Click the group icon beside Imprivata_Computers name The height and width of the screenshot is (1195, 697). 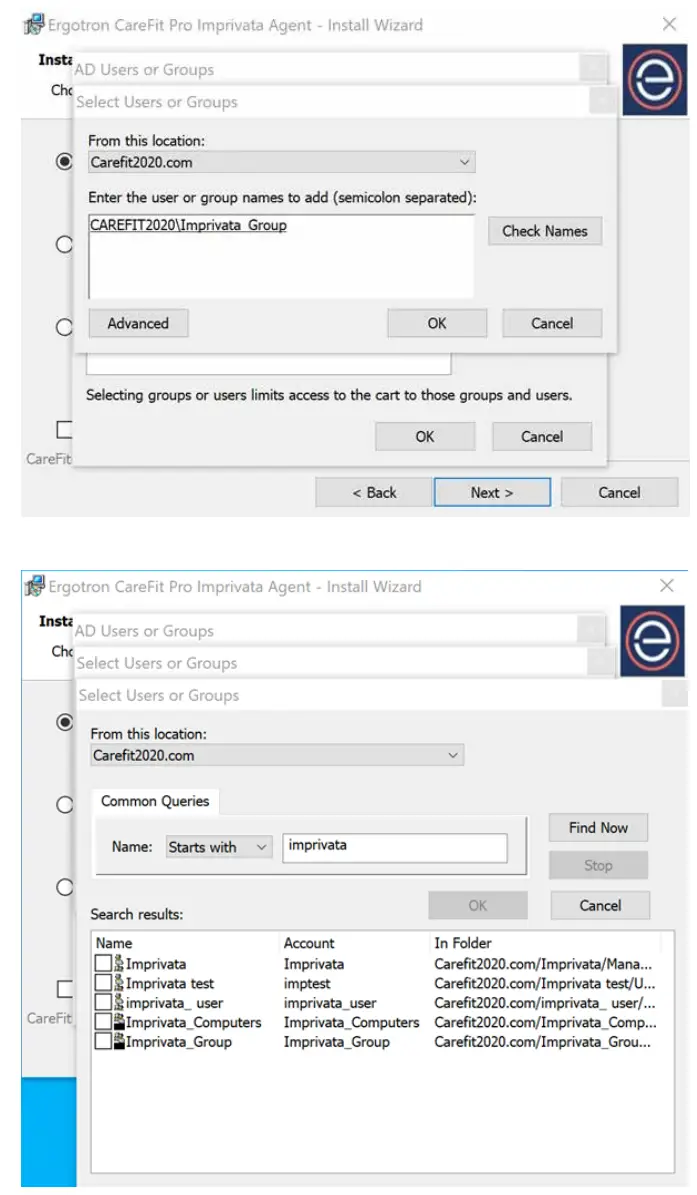[119, 1022]
